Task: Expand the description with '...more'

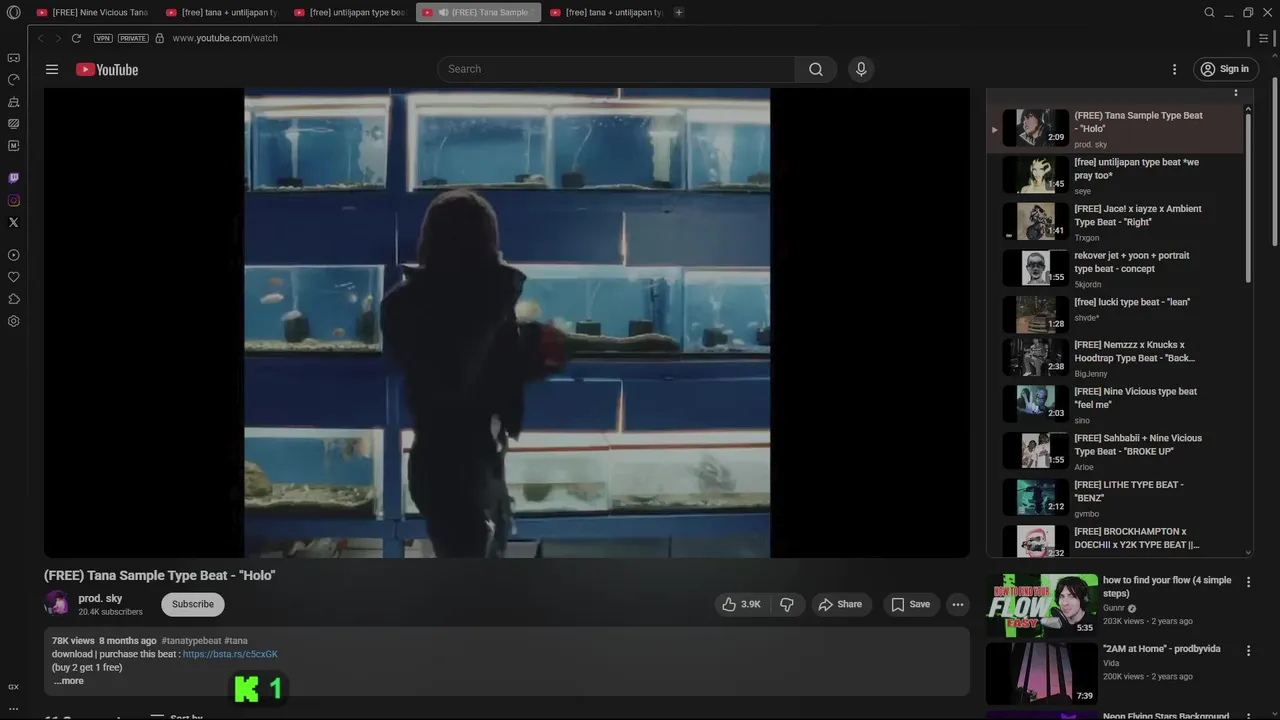Action: point(69,681)
